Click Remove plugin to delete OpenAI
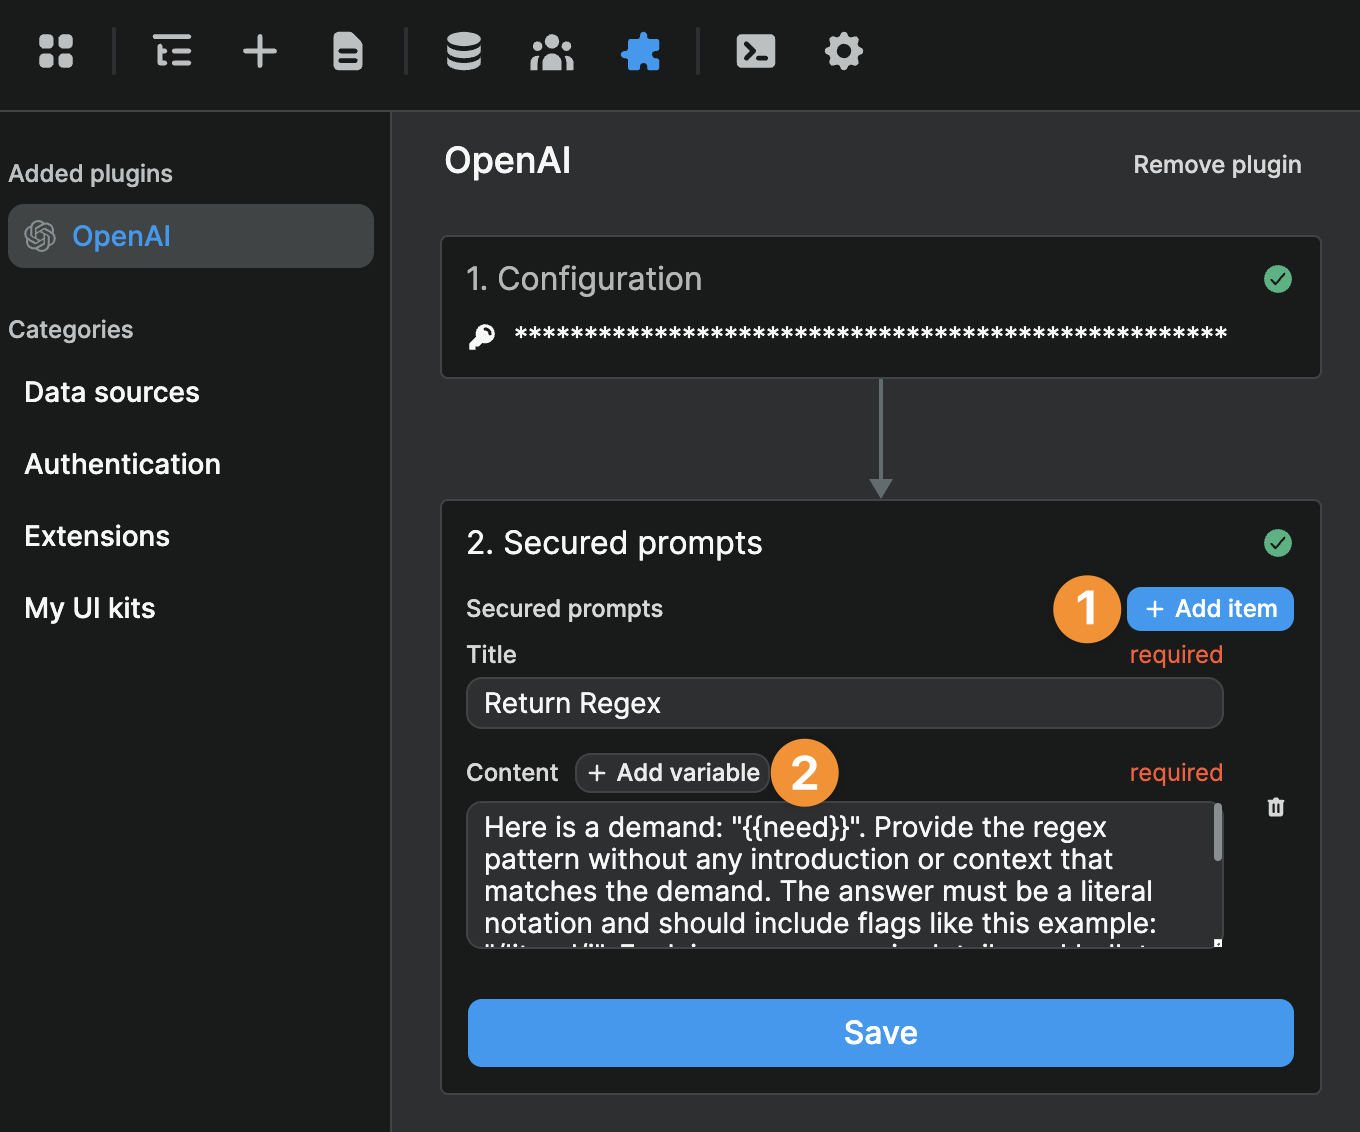 (1216, 164)
